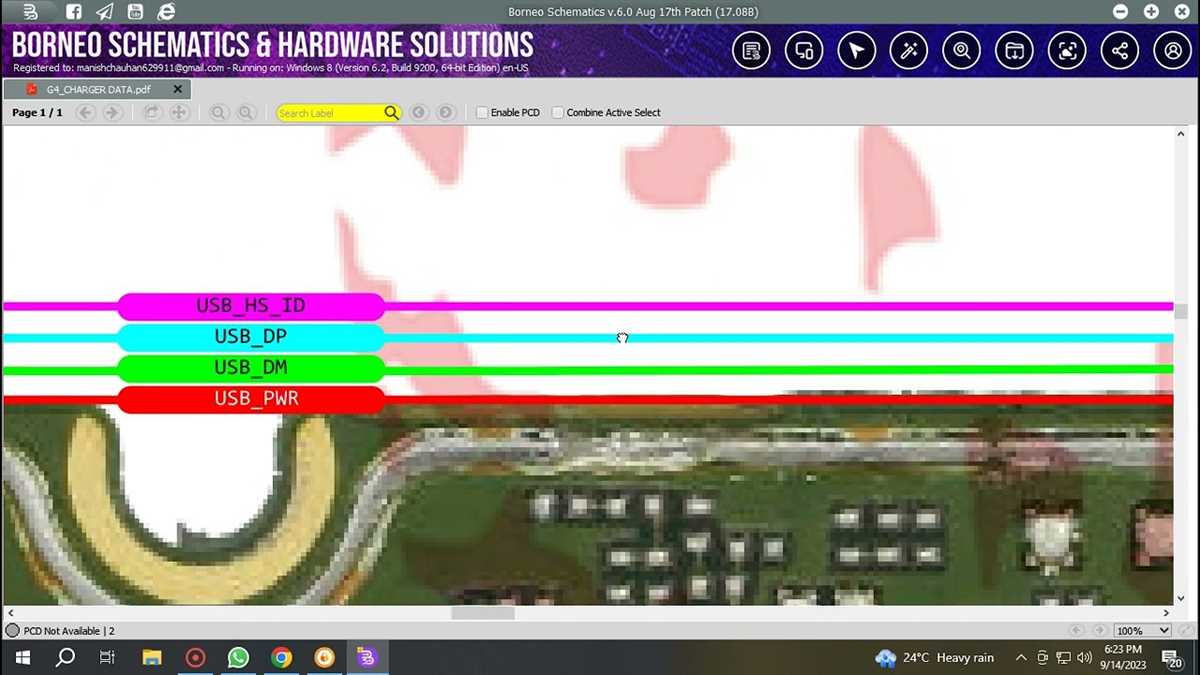The width and height of the screenshot is (1200, 675).
Task: Open the Windows Start menu
Action: point(22,657)
